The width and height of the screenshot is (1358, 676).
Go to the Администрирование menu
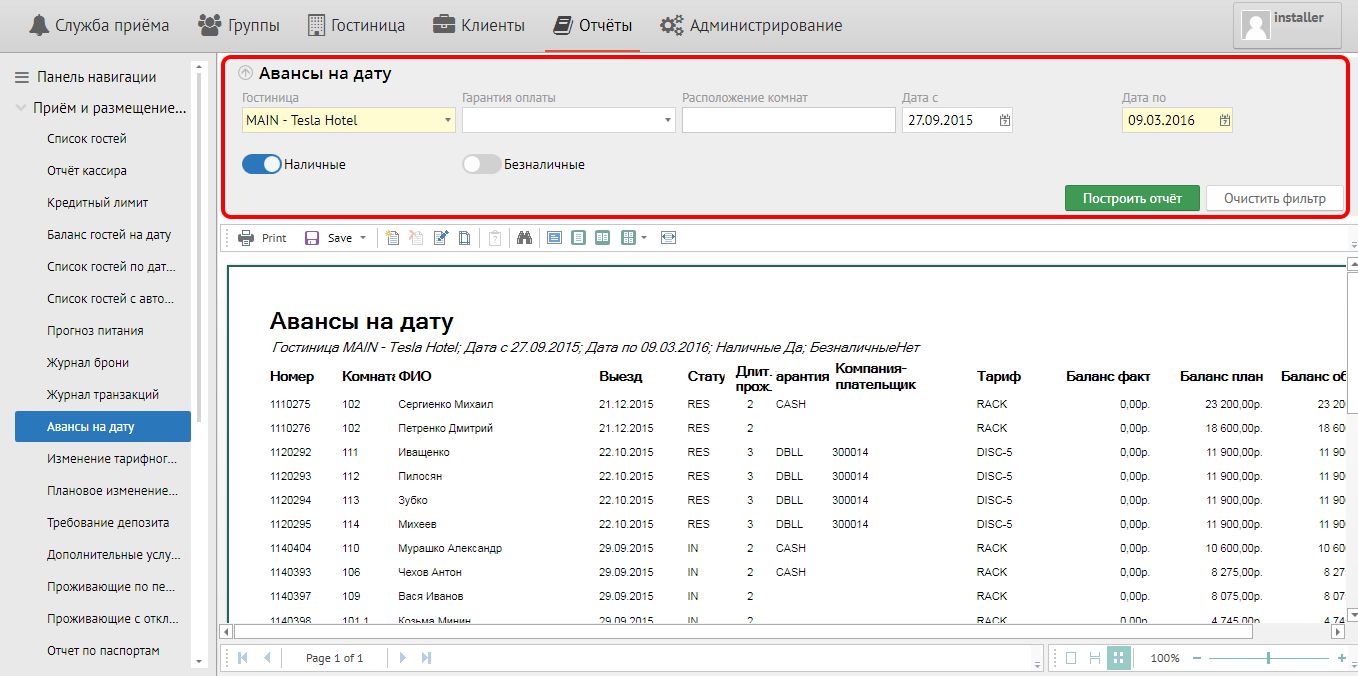click(751, 25)
